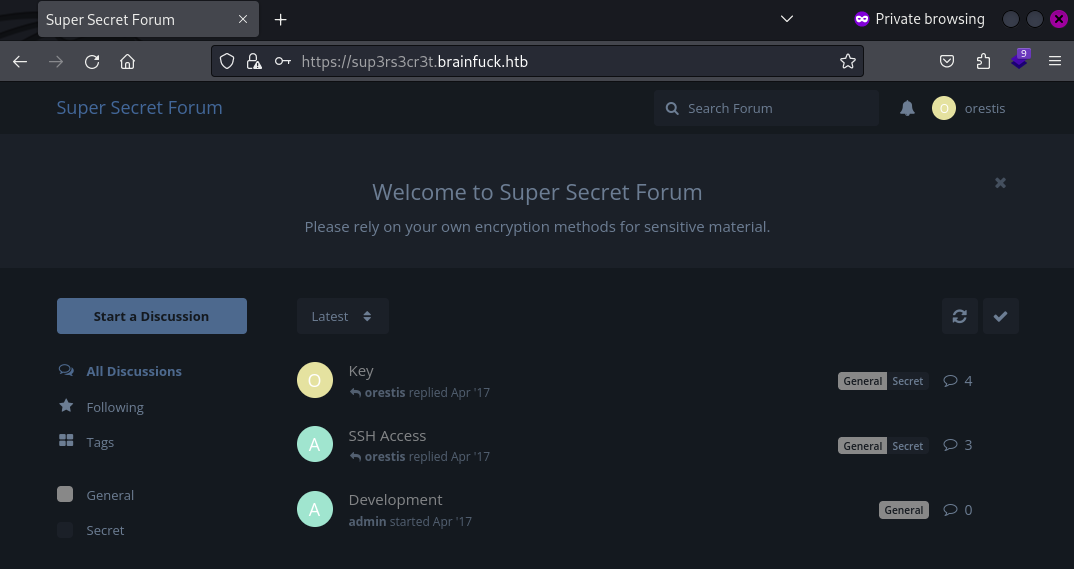
Task: Click 'admin started Apr '17' under Development
Action: pos(410,521)
